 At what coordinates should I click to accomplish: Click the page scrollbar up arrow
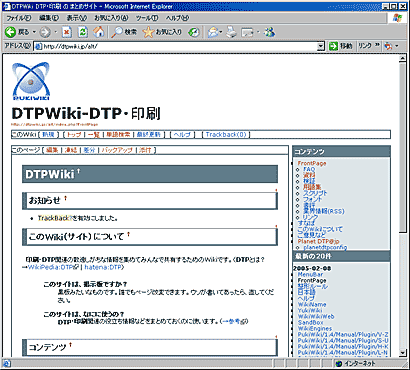point(402,58)
